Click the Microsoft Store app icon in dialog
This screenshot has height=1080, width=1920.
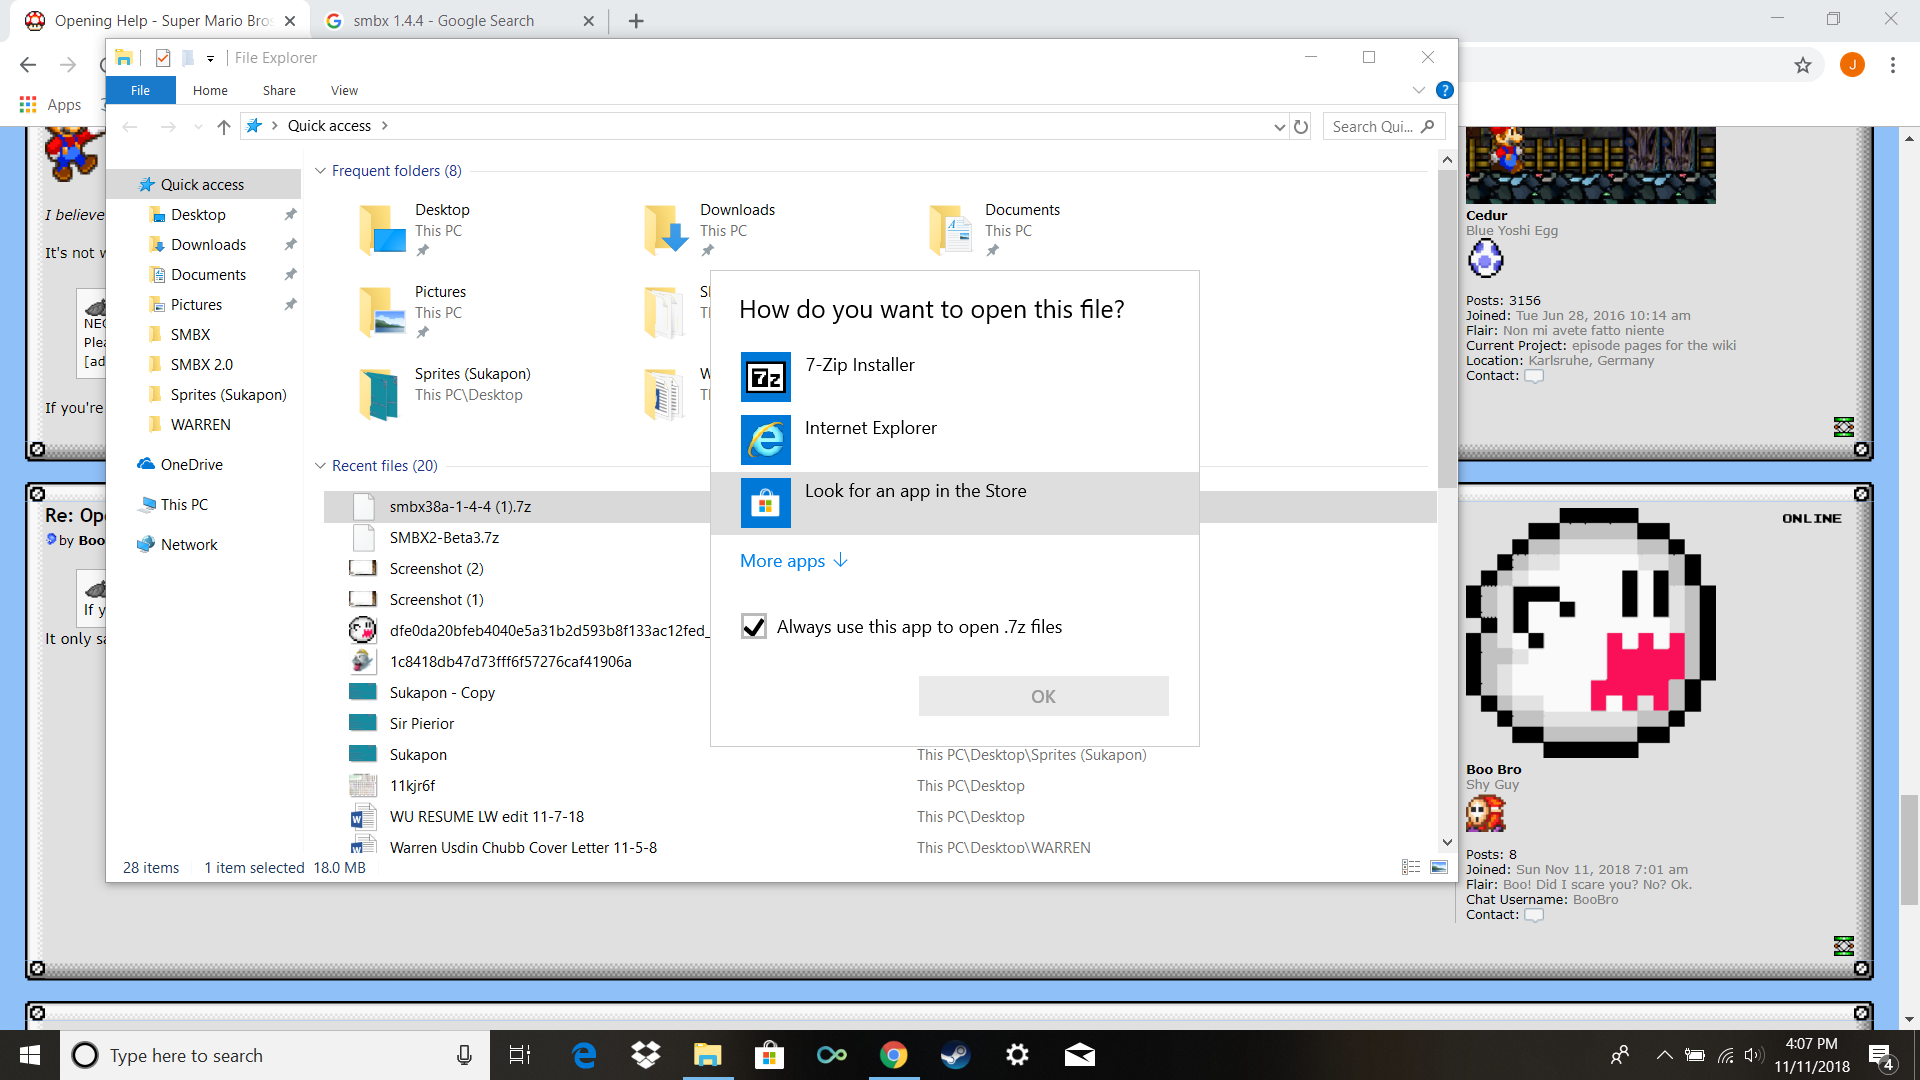coord(766,503)
